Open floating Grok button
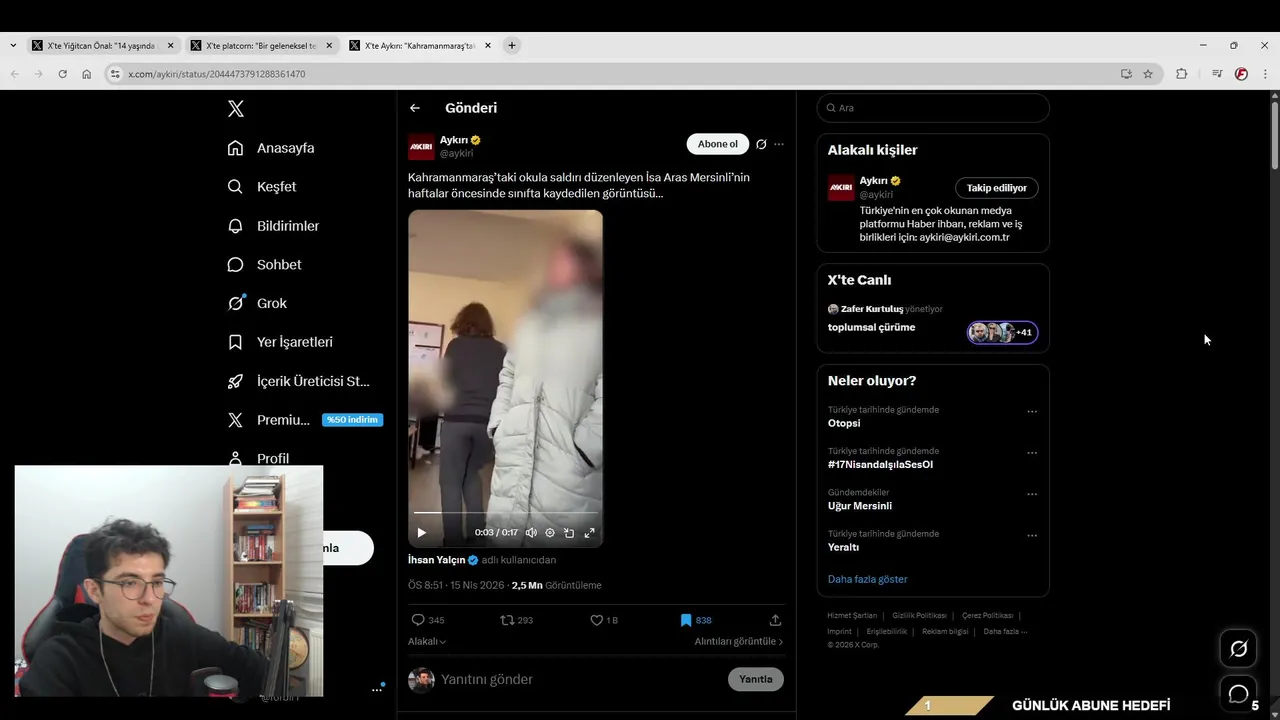This screenshot has width=1280, height=720. 1238,649
